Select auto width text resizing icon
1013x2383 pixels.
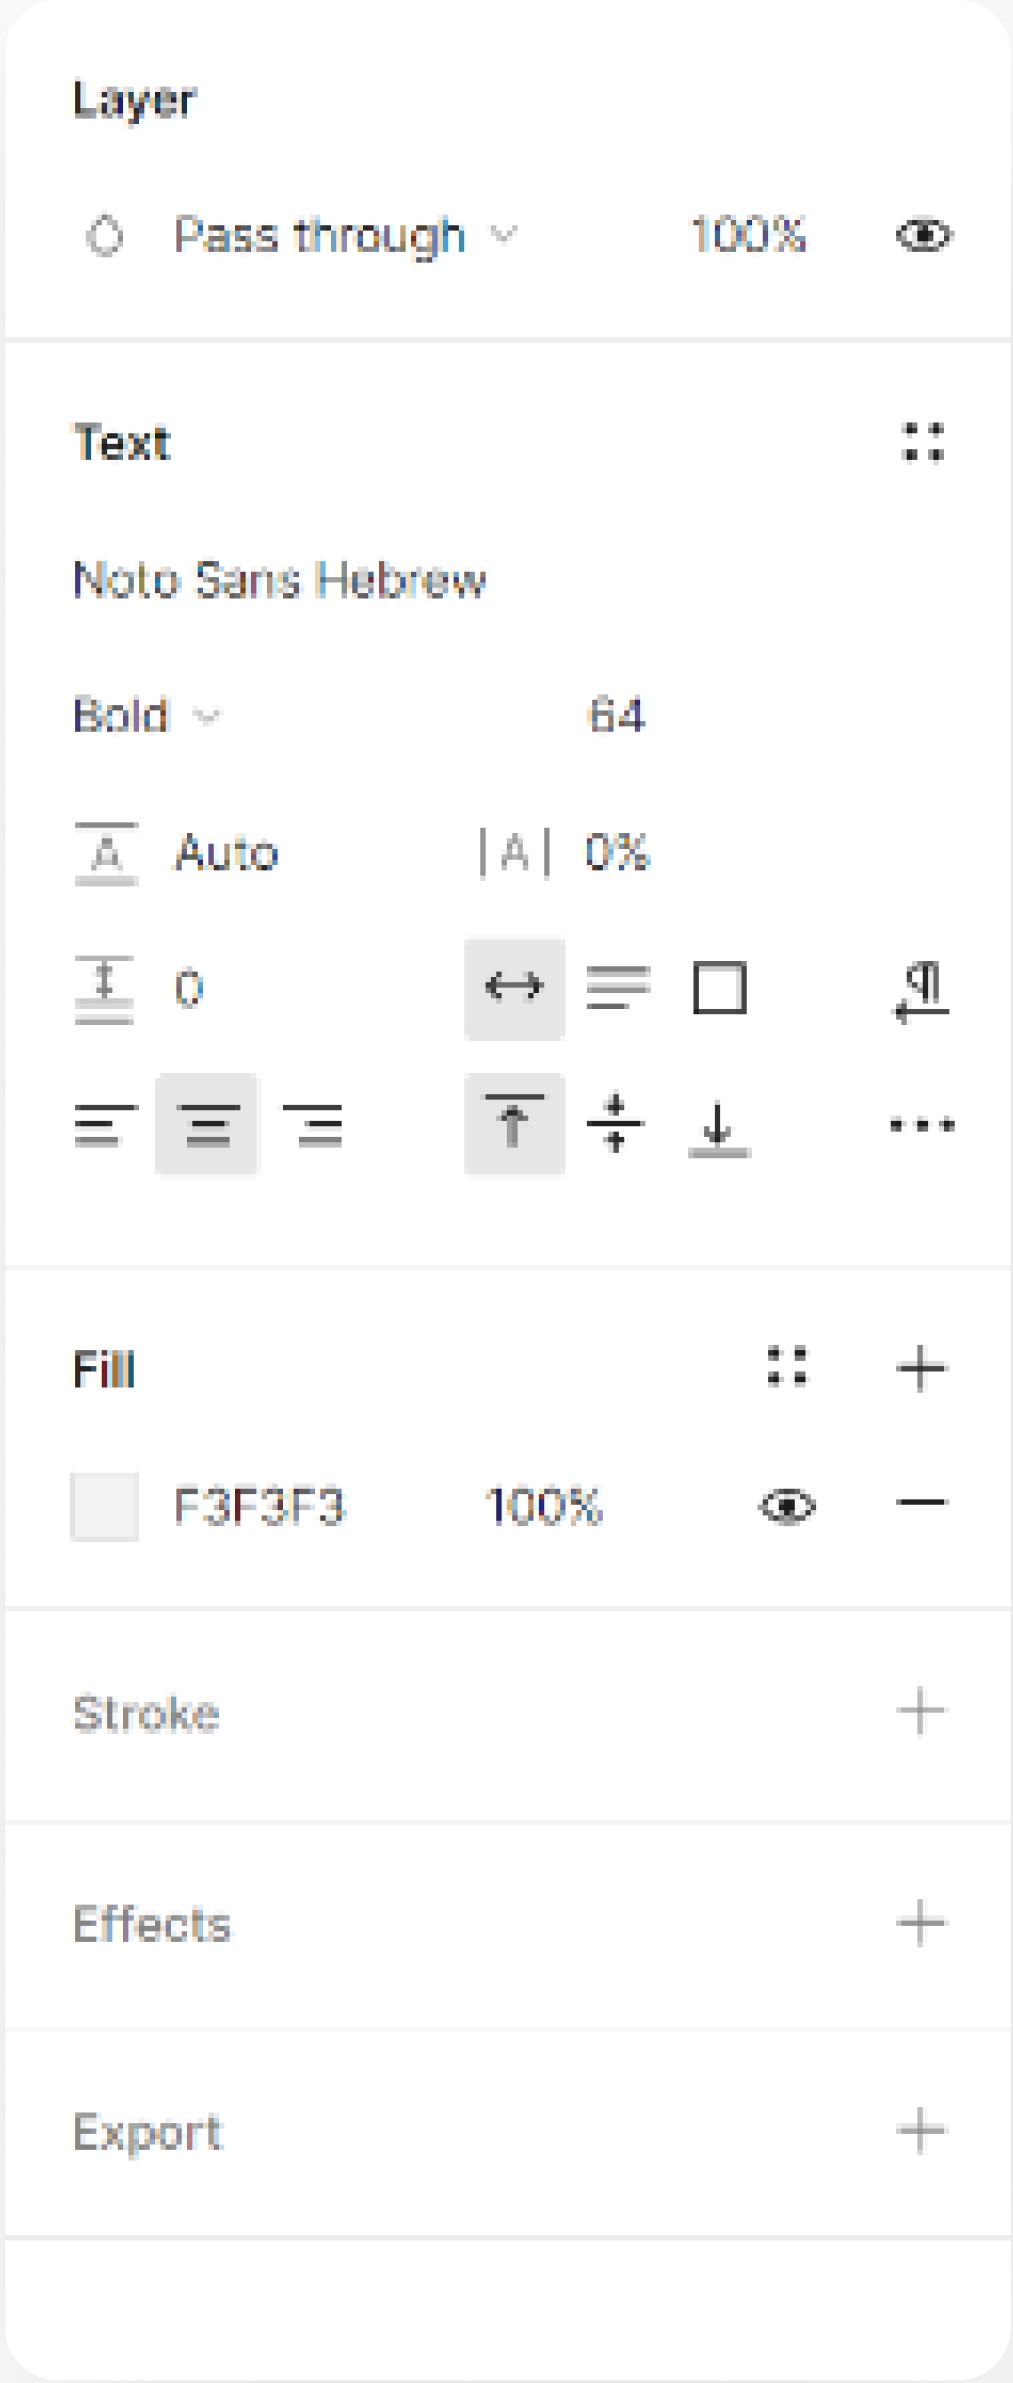tap(514, 988)
